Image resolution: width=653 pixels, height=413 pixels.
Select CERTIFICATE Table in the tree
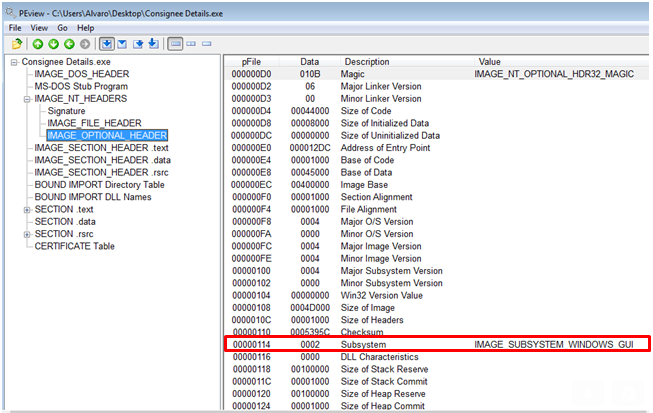(75, 246)
